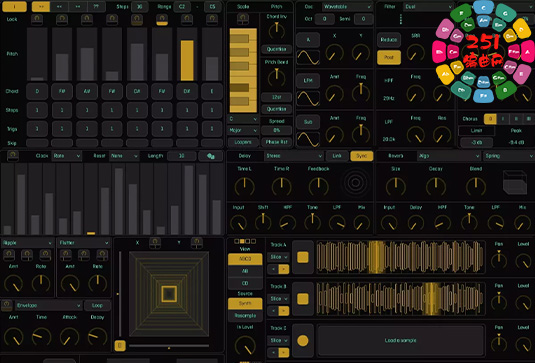The height and width of the screenshot is (363, 535).
Task: Click the yellow square button below XY pad
Action: click(x=120, y=346)
